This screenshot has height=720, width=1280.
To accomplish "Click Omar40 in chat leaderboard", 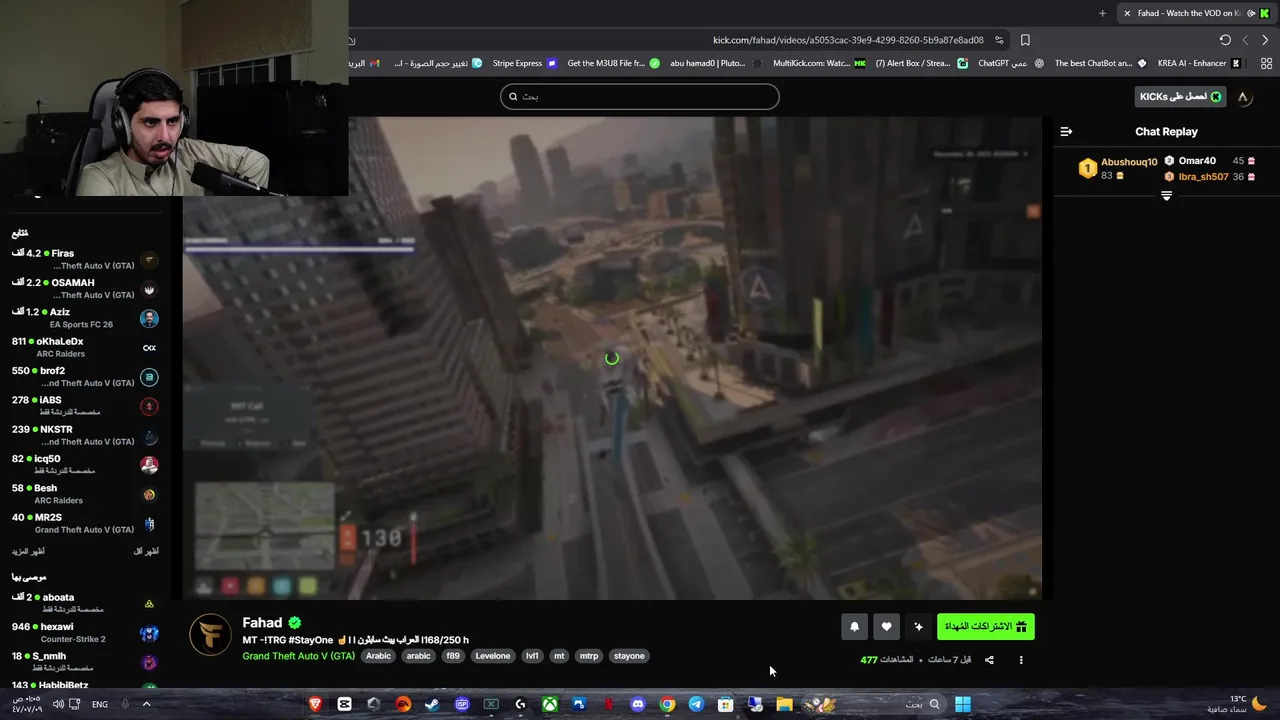I will pyautogui.click(x=1197, y=161).
